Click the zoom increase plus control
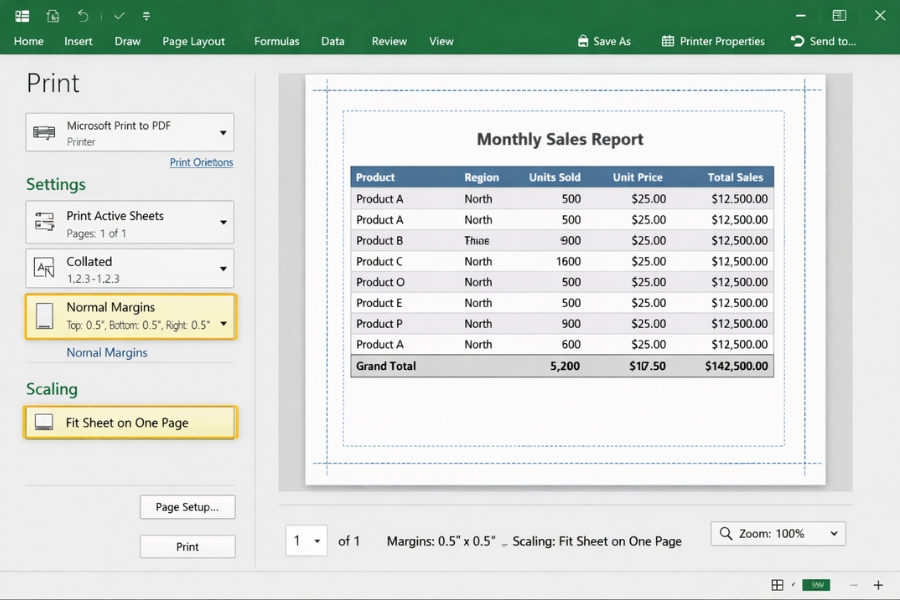The image size is (900, 600). point(878,584)
